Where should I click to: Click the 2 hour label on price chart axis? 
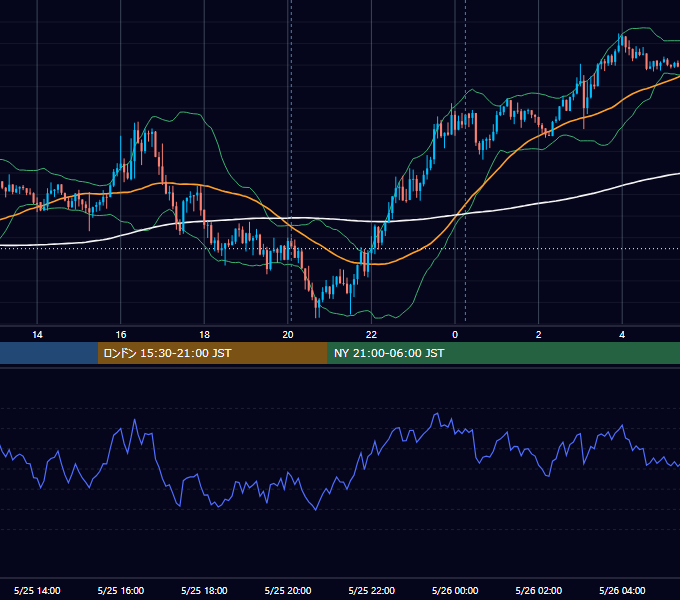[539, 335]
